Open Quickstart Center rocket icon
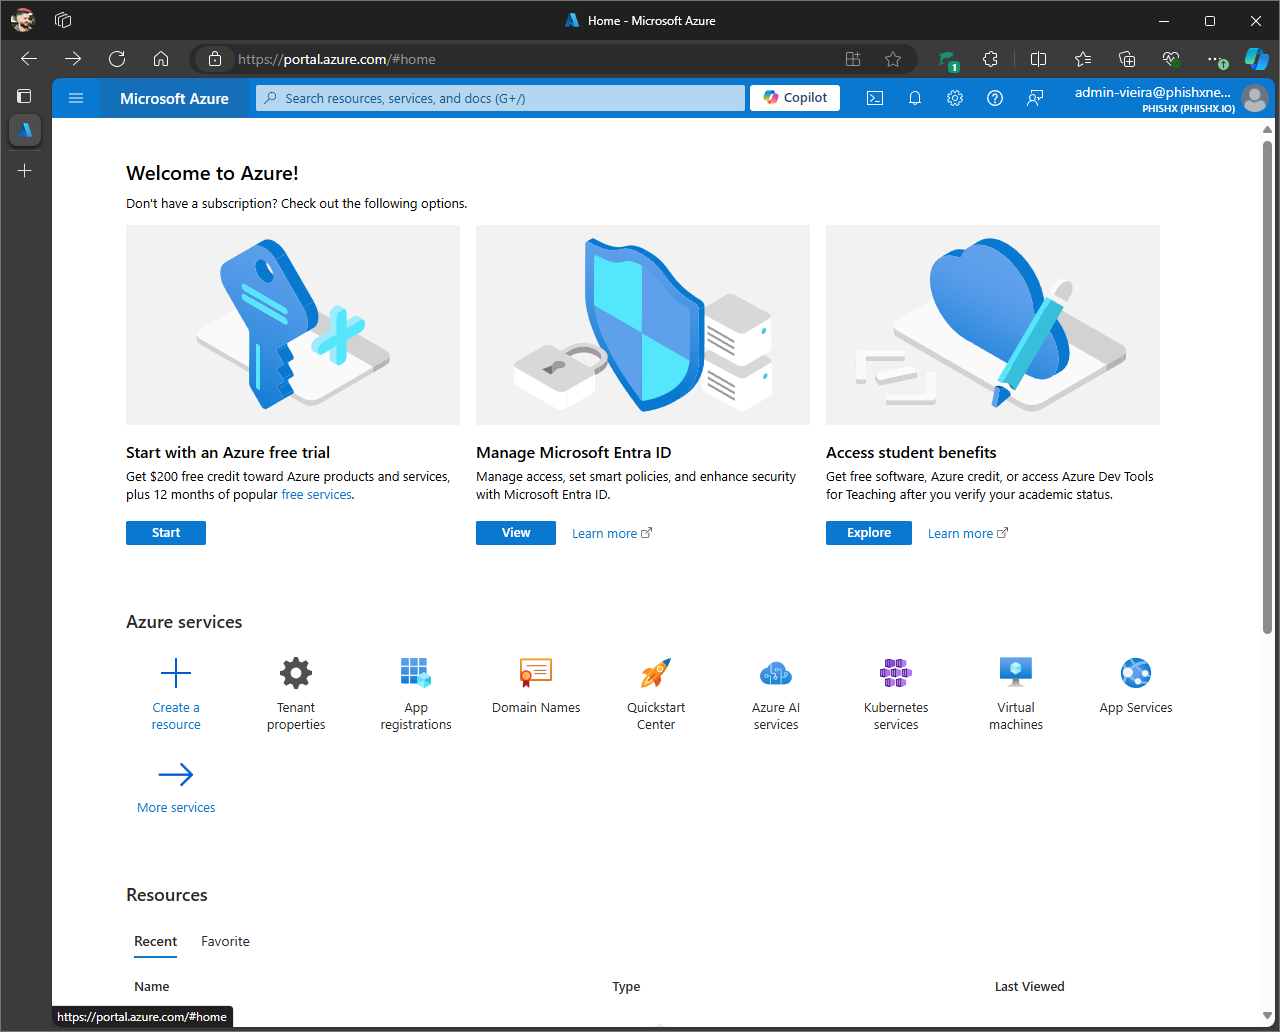Image resolution: width=1280 pixels, height=1032 pixels. click(x=656, y=673)
